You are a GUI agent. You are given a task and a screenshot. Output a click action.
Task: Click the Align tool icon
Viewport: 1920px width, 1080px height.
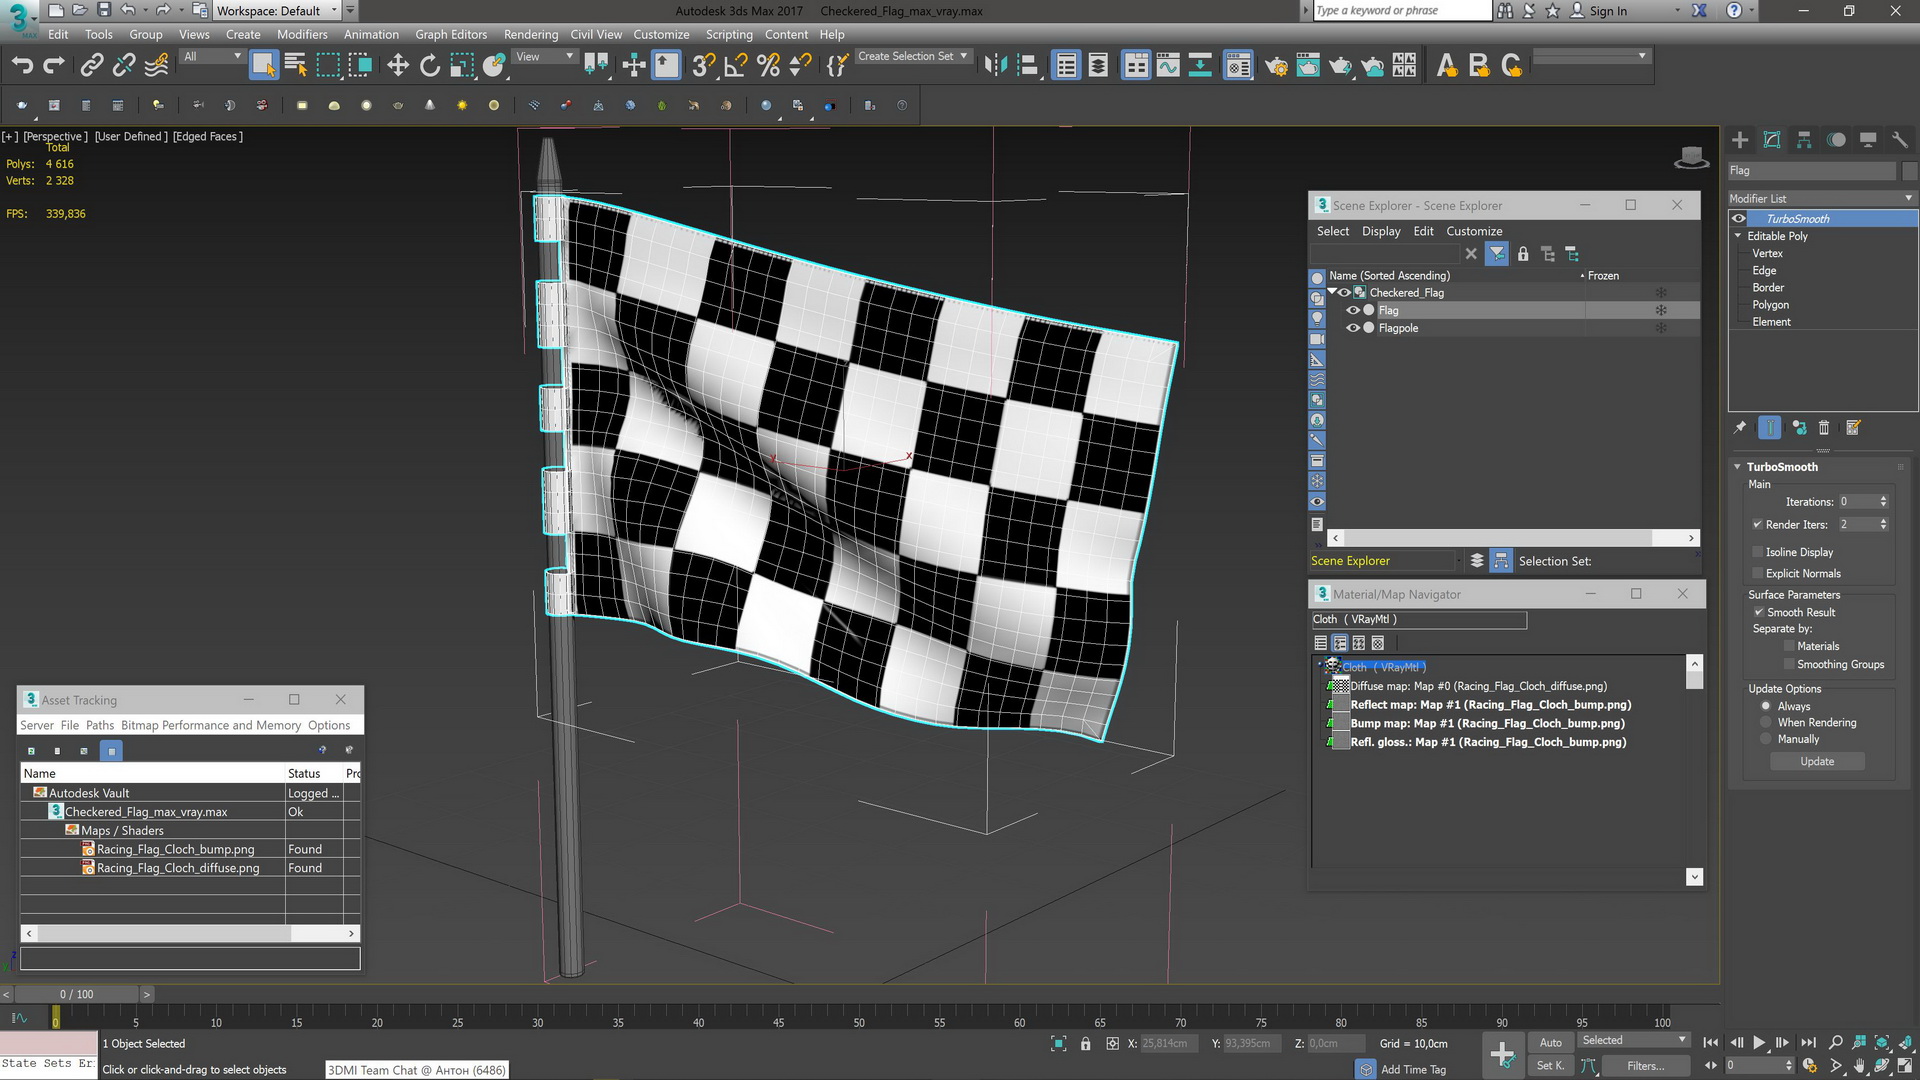[1028, 66]
